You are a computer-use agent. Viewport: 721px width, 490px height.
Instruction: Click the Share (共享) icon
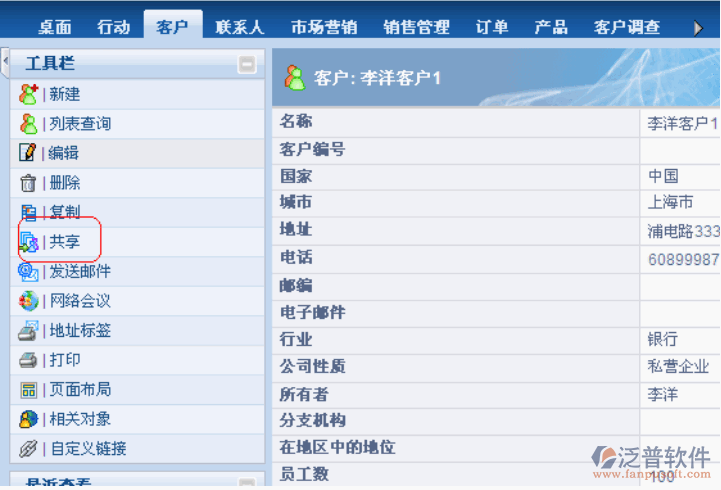coord(28,242)
